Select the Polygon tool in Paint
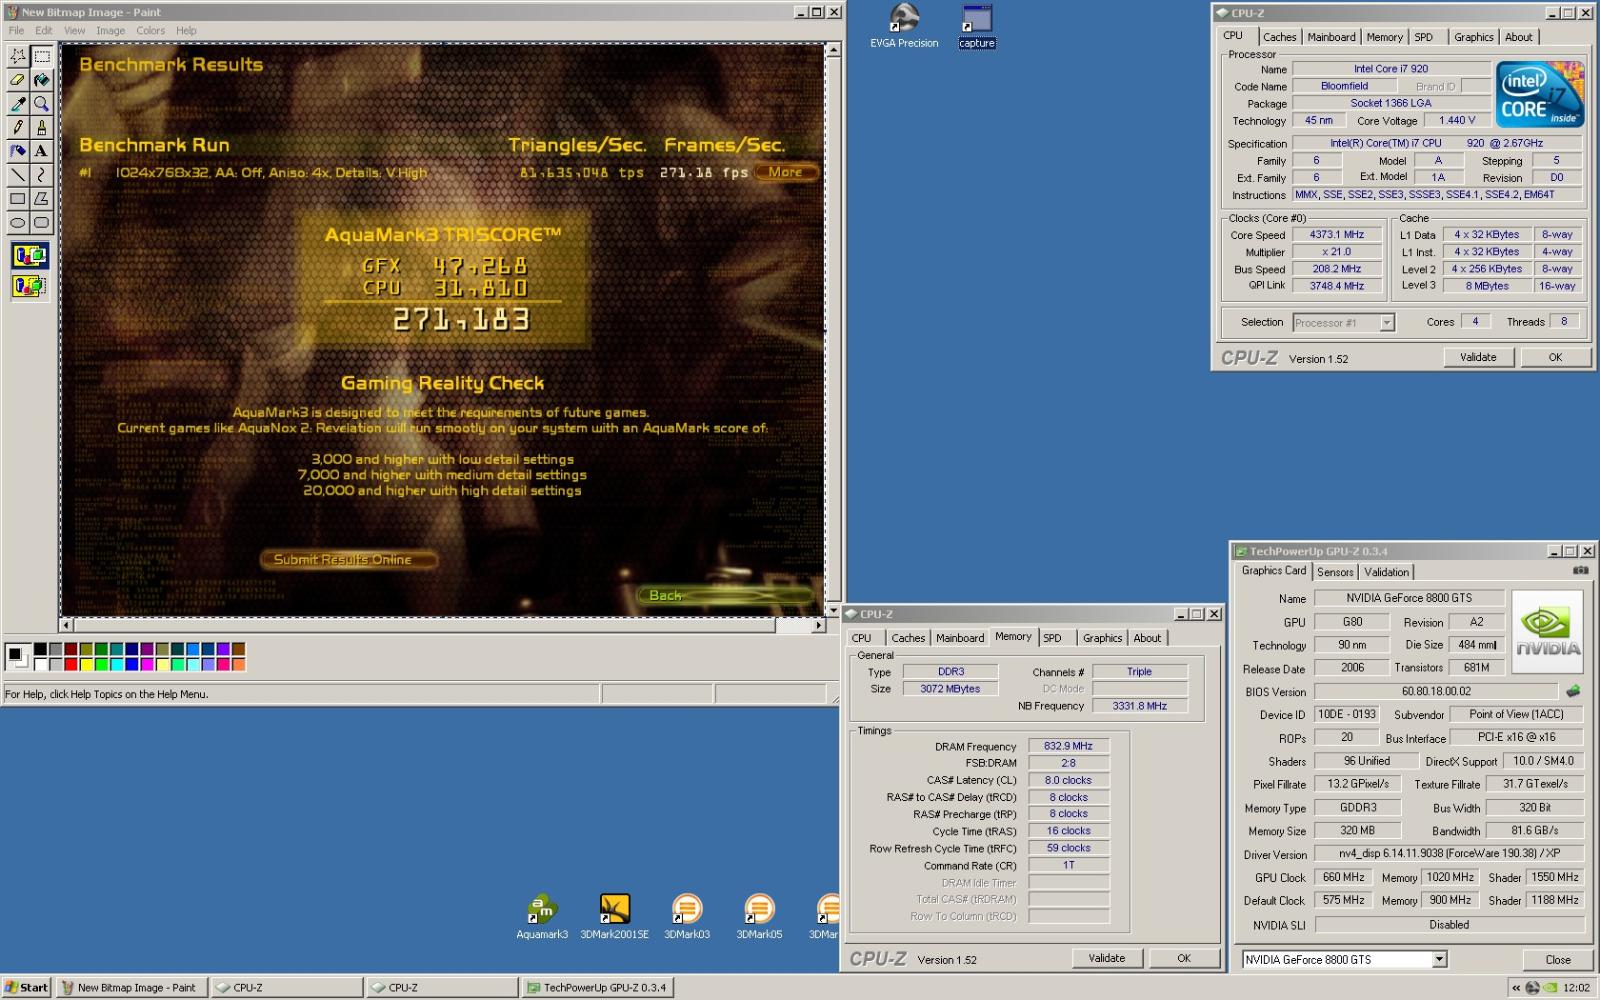Viewport: 1600px width, 1000px height. click(41, 199)
